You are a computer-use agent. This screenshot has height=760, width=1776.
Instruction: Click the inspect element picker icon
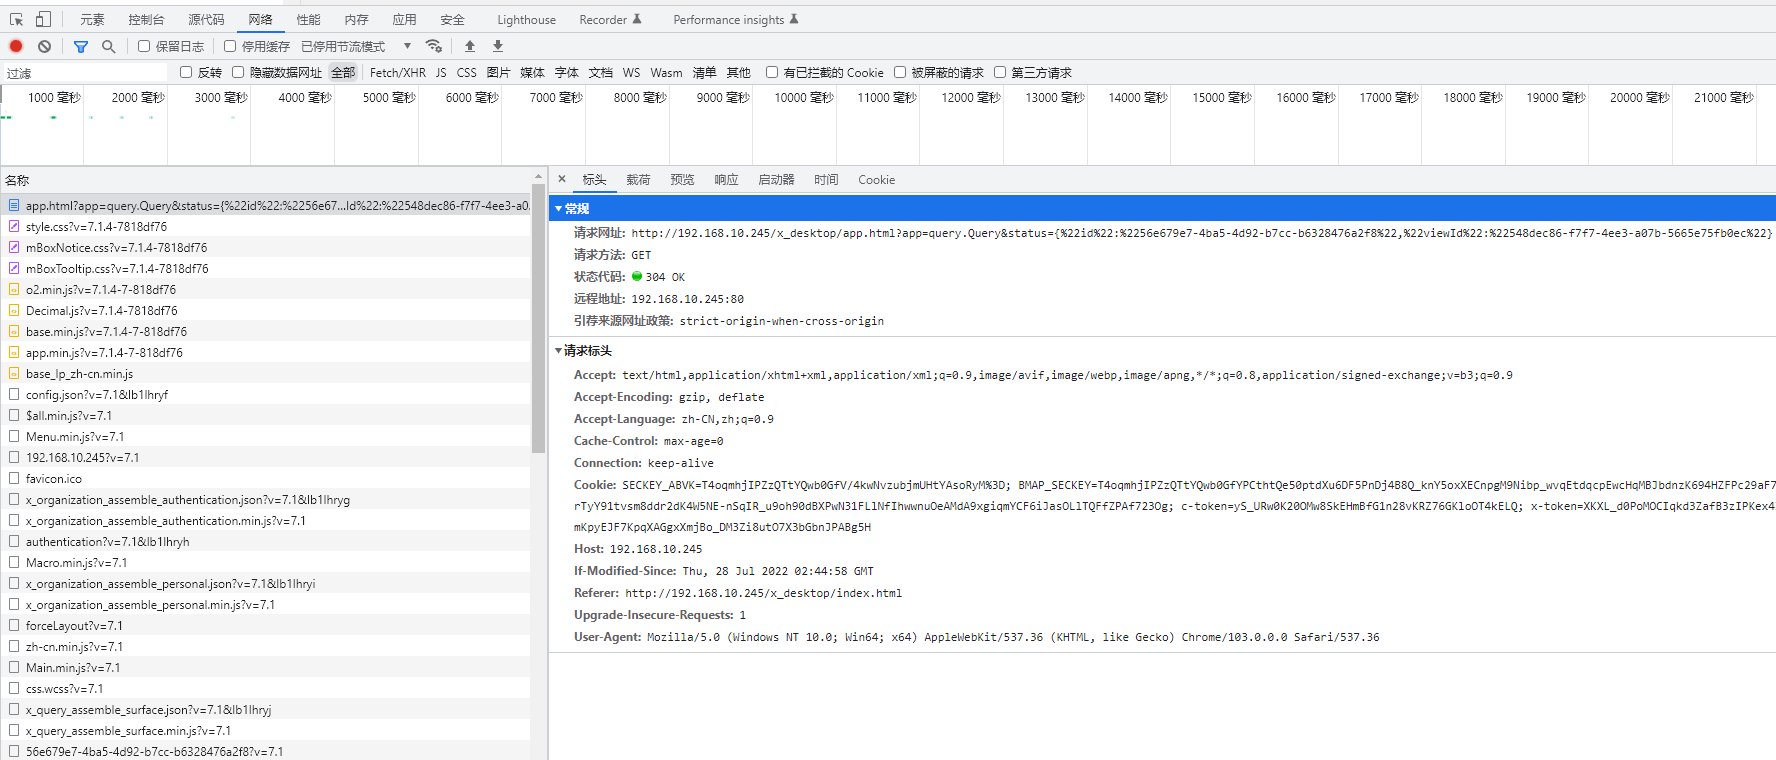pyautogui.click(x=16, y=19)
